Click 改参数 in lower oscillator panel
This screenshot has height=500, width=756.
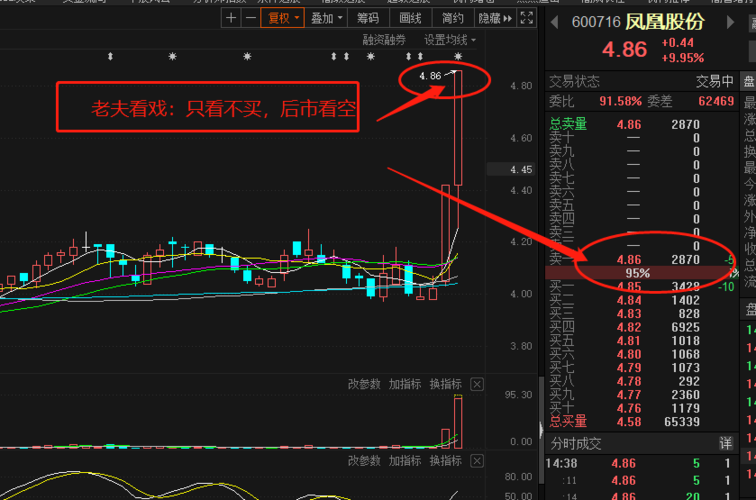tap(364, 461)
